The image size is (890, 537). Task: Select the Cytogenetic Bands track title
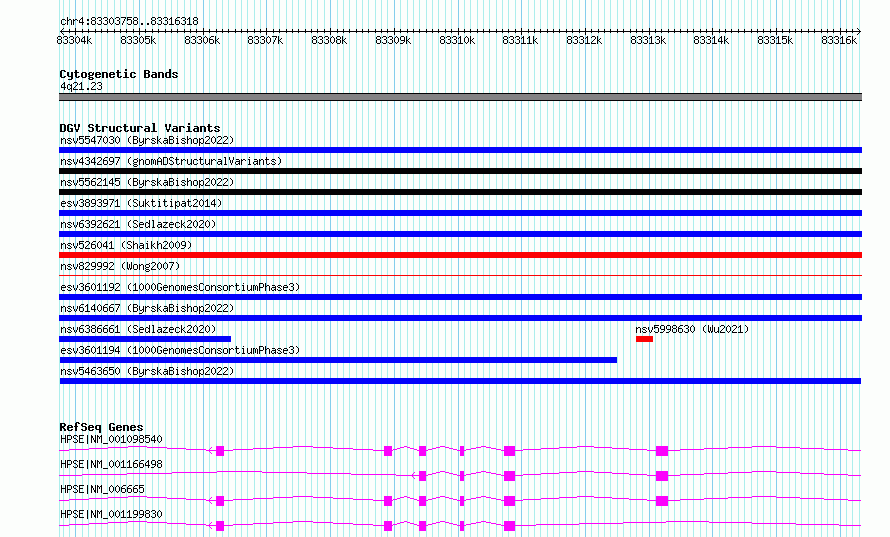click(x=119, y=74)
